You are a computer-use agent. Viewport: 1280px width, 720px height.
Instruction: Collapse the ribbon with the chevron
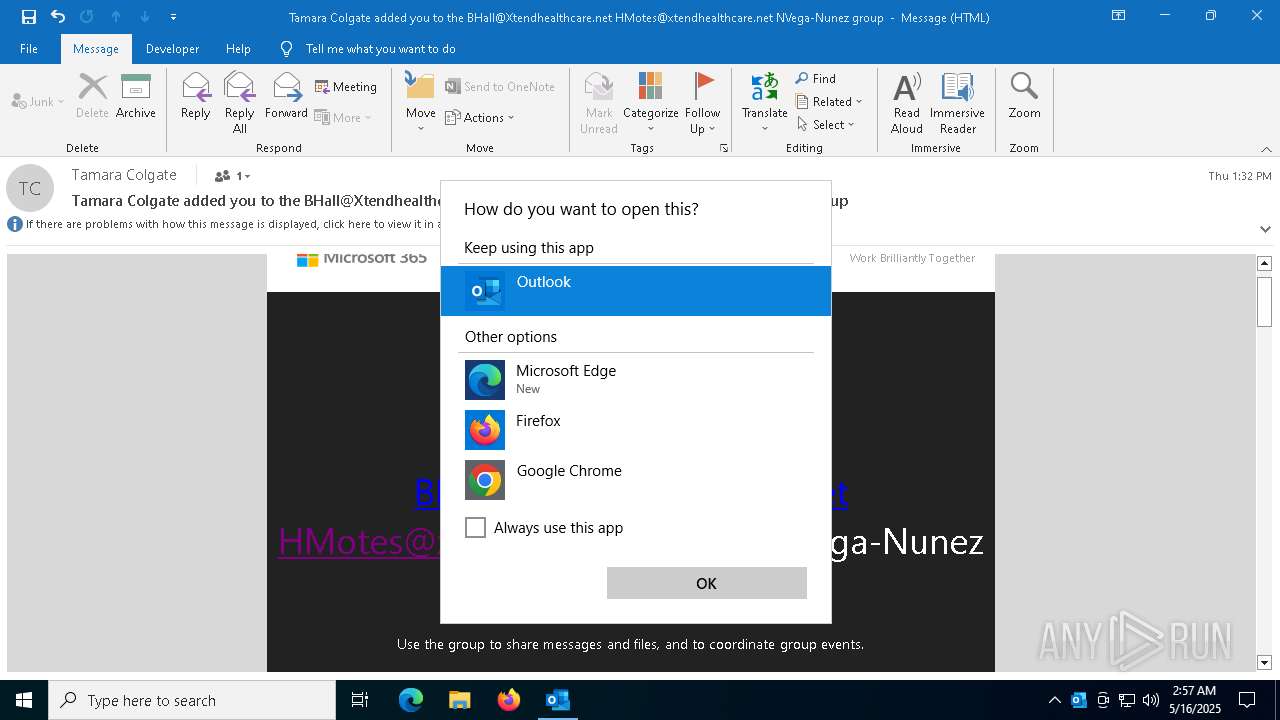pyautogui.click(x=1266, y=149)
